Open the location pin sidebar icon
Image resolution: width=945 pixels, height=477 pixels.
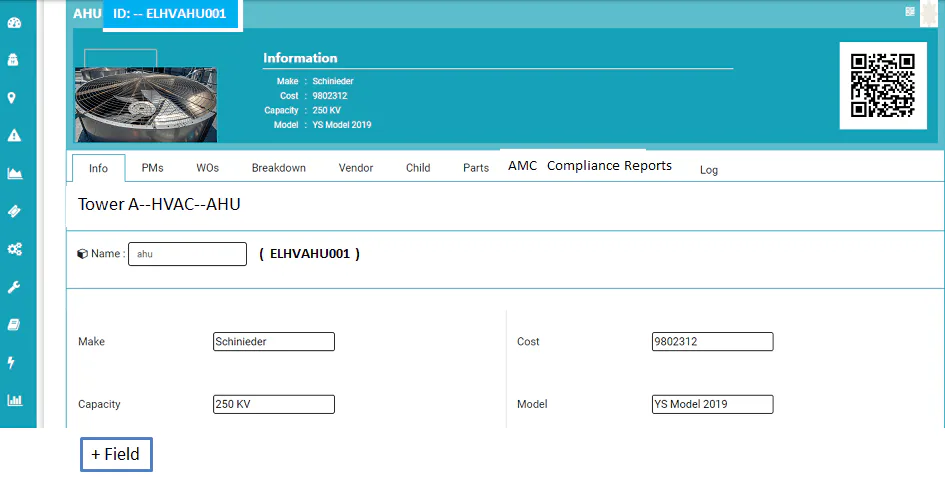(11, 98)
